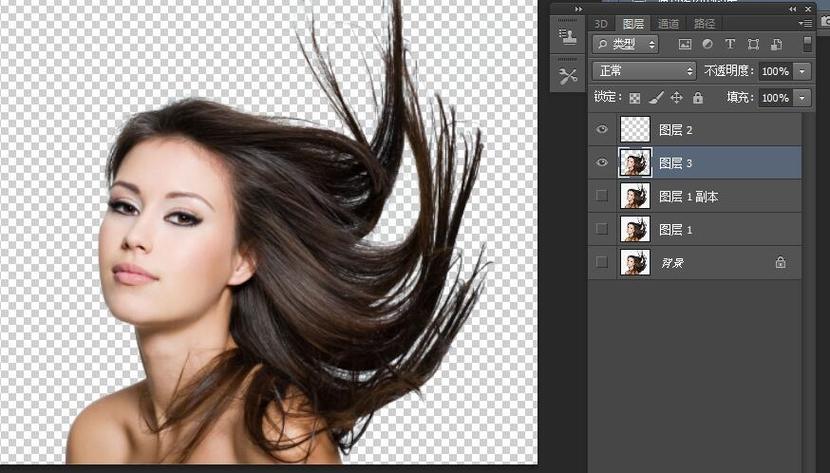
Task: Switch to the 路径 tab
Action: (704, 24)
